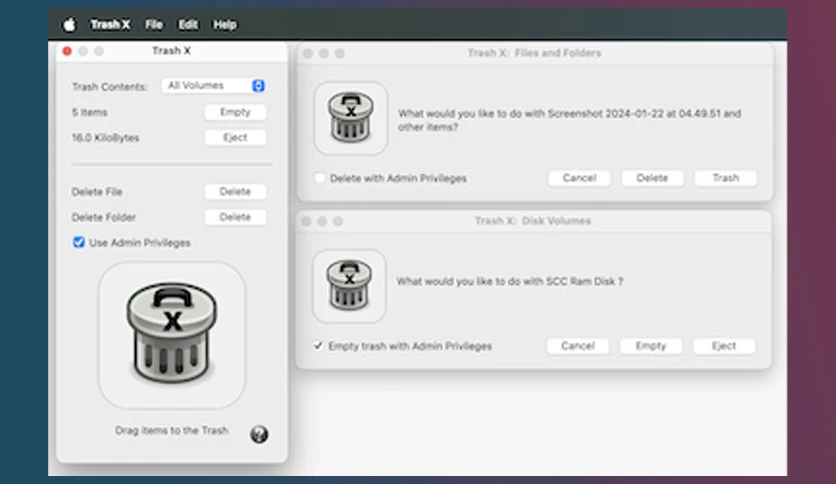
Task: Open the File menu
Action: 154,25
